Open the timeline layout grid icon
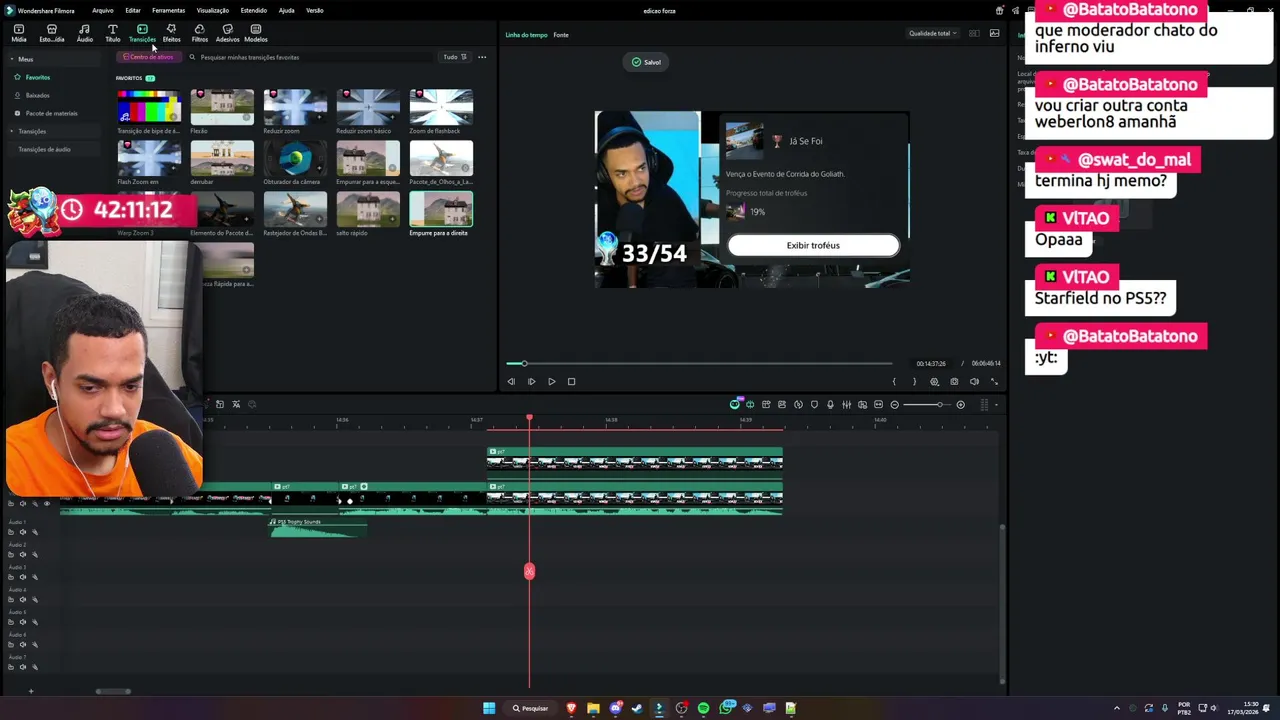1280x720 pixels. tap(984, 404)
